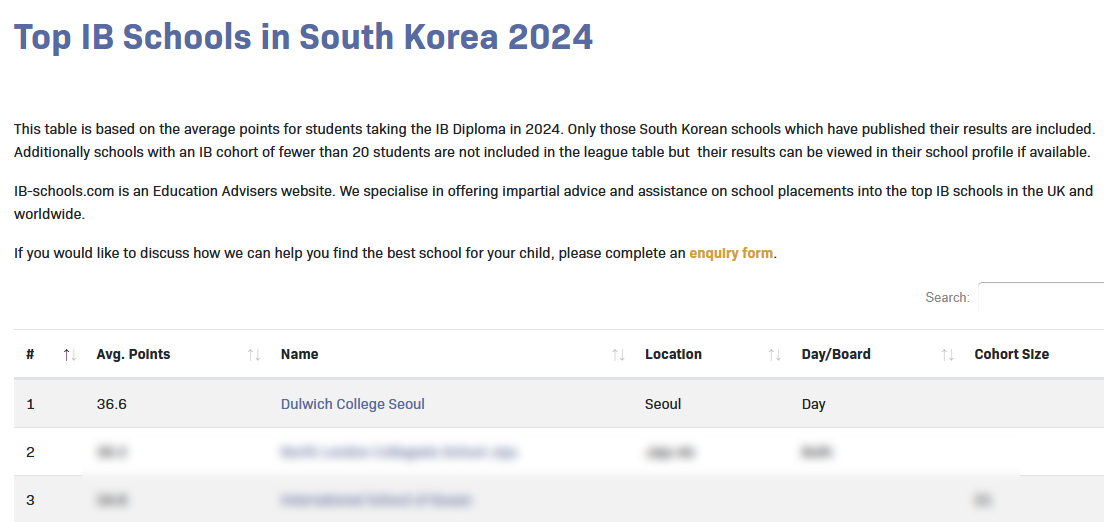Open the blurred school link in row 2
The width and height of the screenshot is (1104, 522).
(x=399, y=452)
